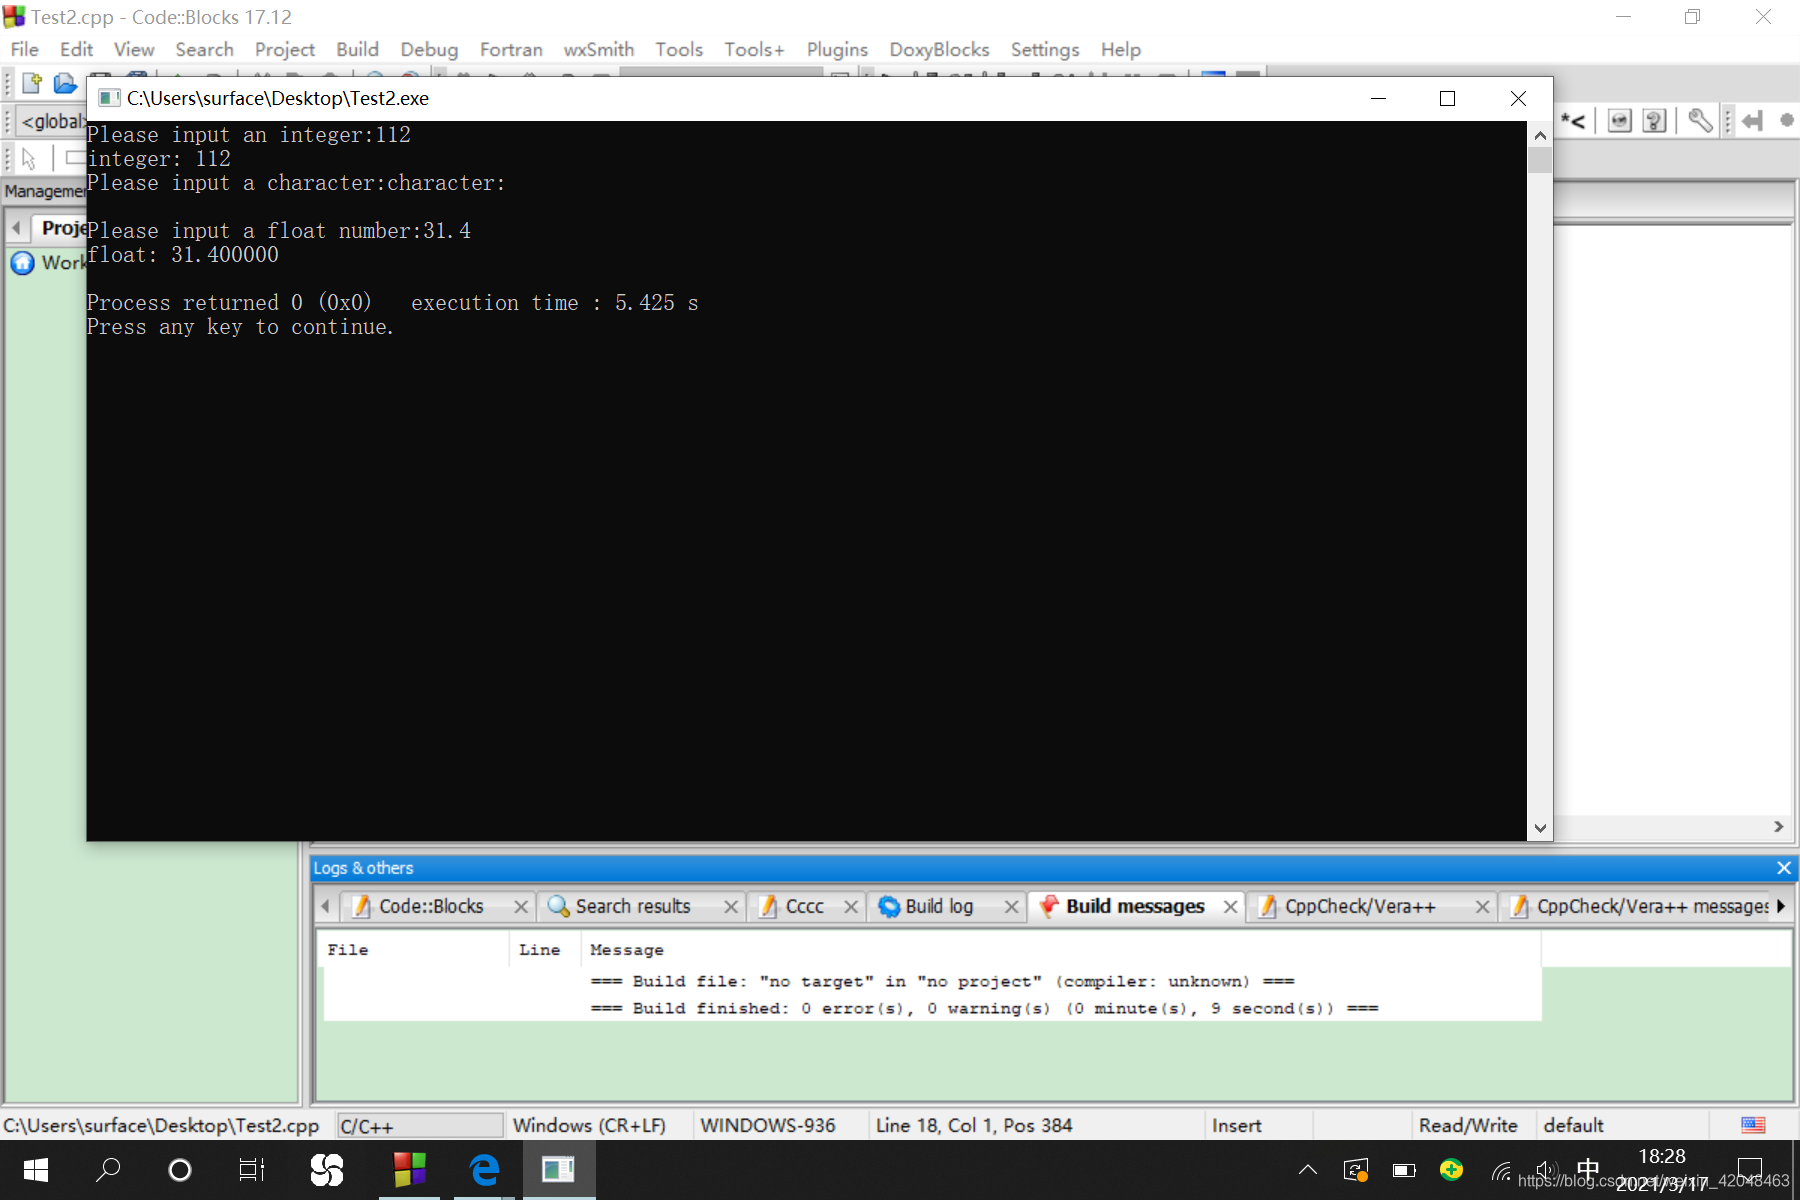The width and height of the screenshot is (1800, 1200).
Task: Open an existing file via the folder icon
Action: (64, 84)
